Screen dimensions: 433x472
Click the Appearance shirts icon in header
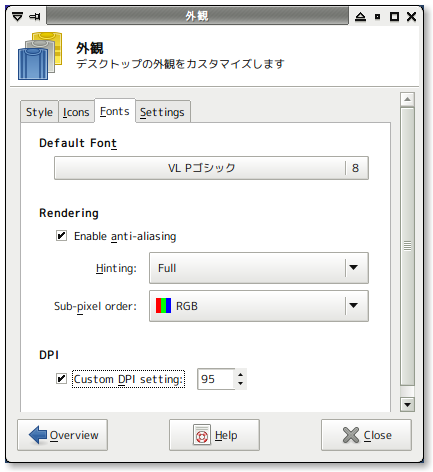coord(40,56)
